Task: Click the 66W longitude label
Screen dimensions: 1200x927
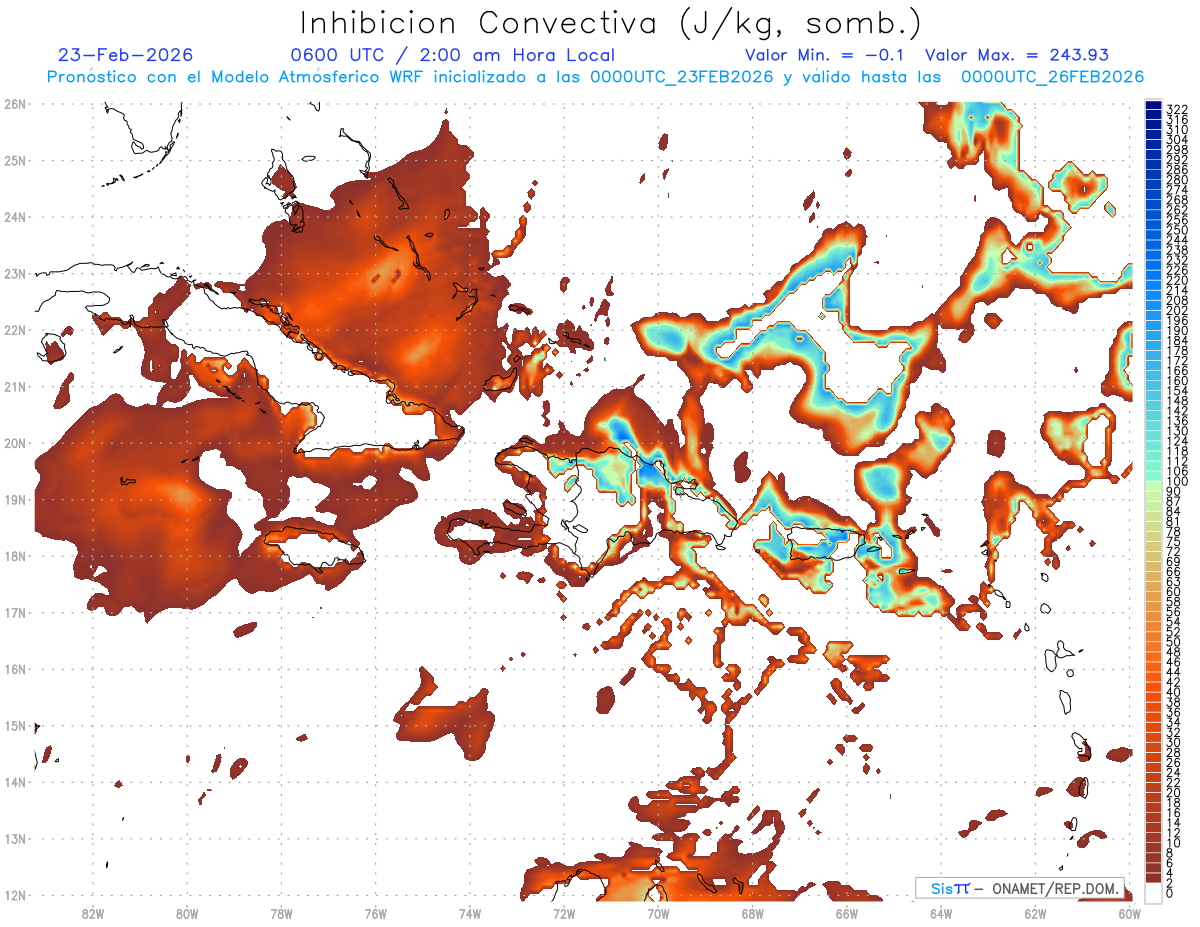Action: pos(846,913)
